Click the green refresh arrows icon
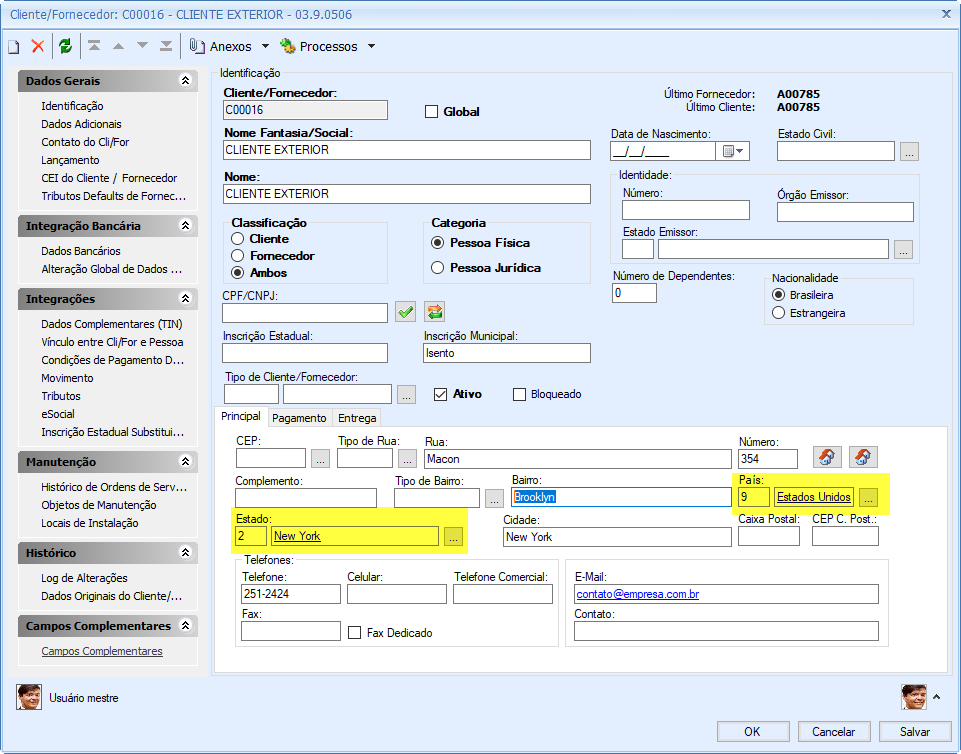Screen dimensions: 961x754 tap(66, 46)
